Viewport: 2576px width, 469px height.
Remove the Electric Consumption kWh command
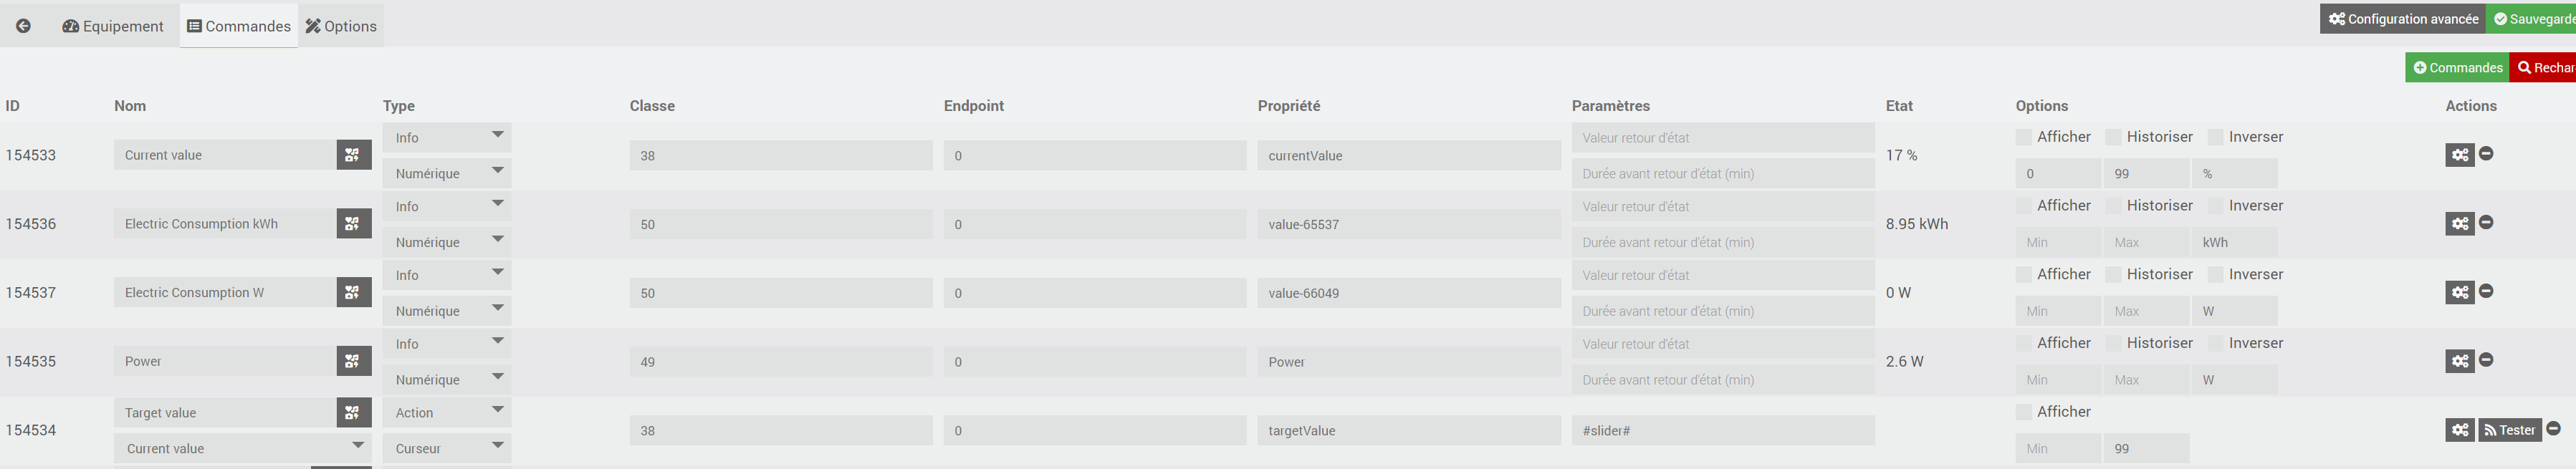[x=2486, y=223]
